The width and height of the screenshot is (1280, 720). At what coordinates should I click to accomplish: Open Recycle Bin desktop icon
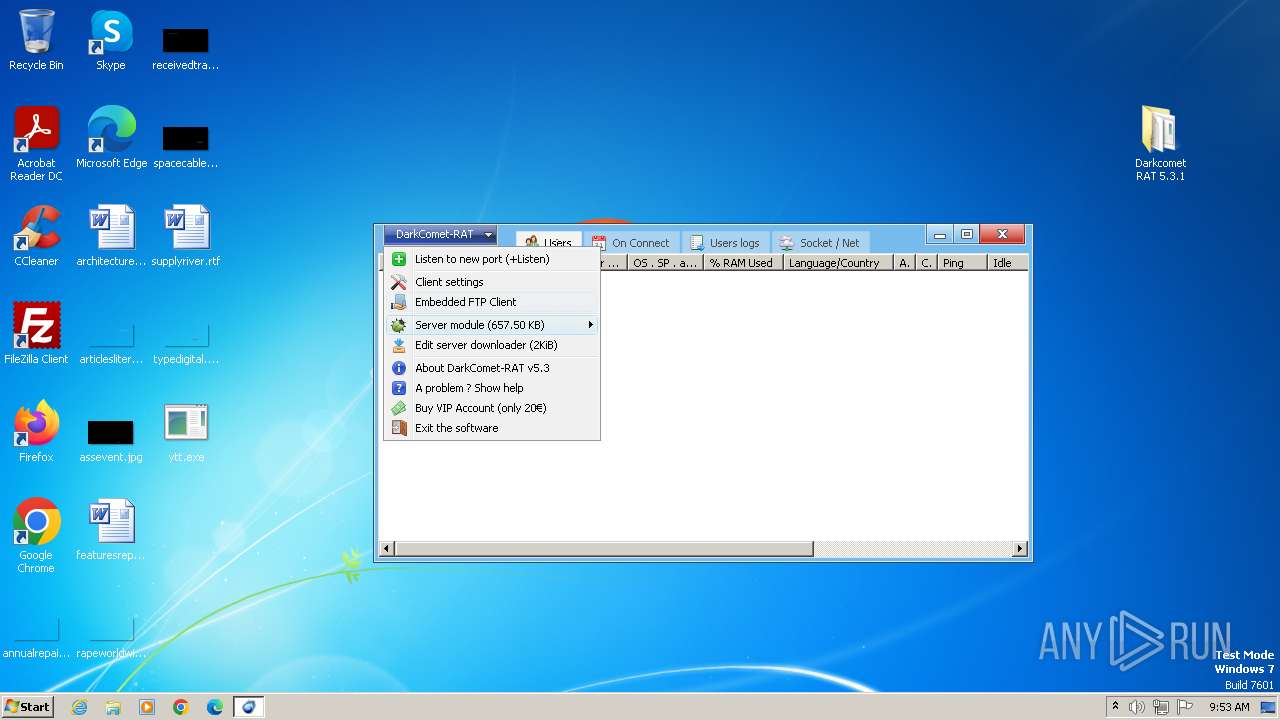point(36,40)
